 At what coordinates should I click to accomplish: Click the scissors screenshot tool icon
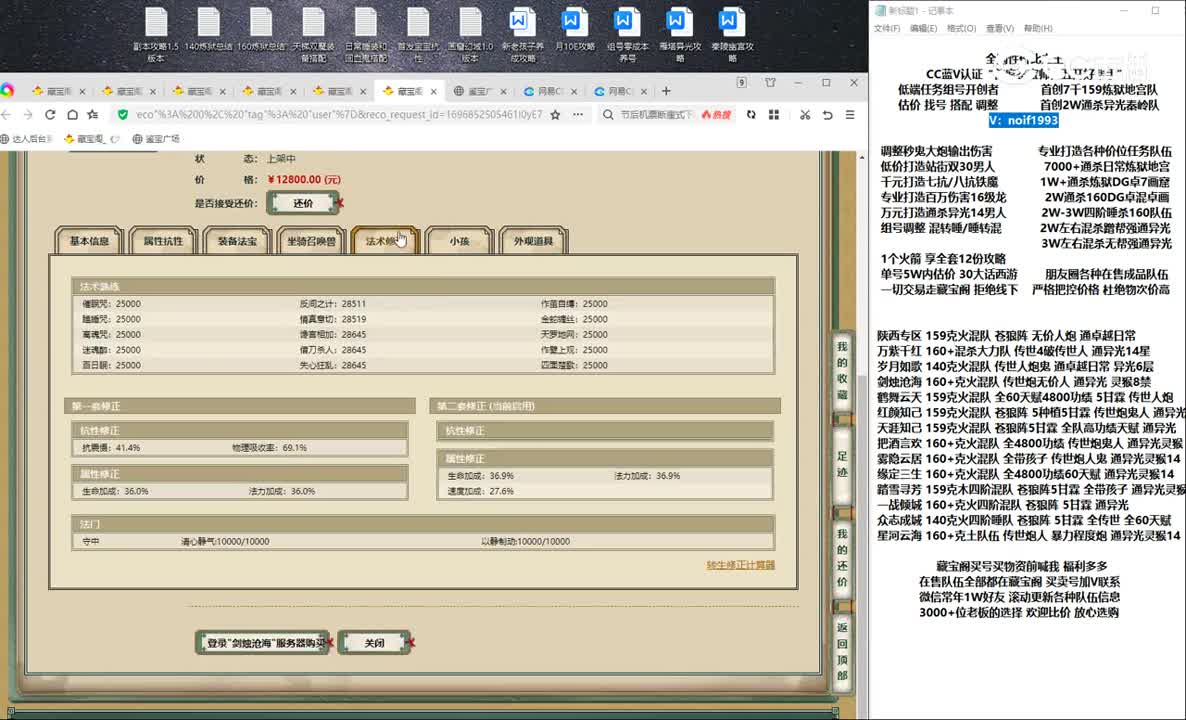(x=805, y=115)
